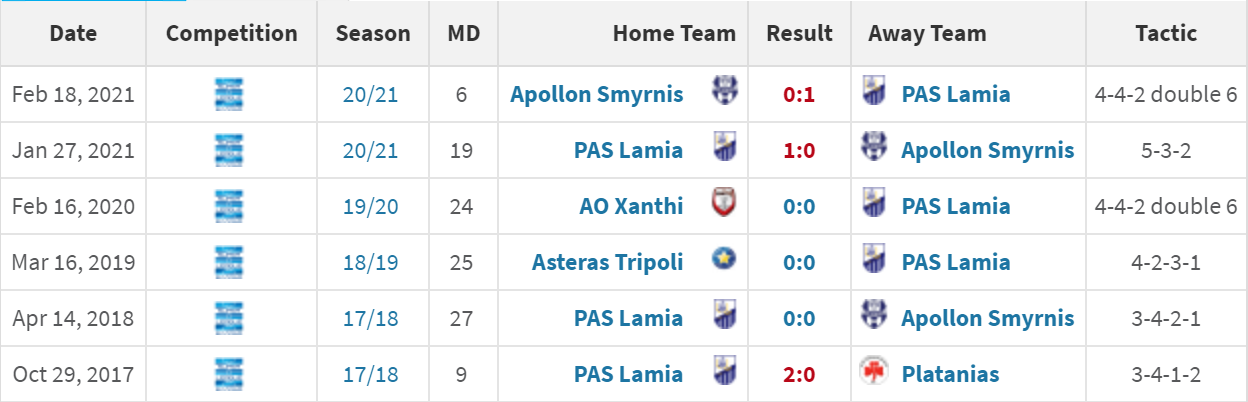The image size is (1248, 402).
Task: Click competition icon in Mar 16, 2019 row
Action: 230,262
